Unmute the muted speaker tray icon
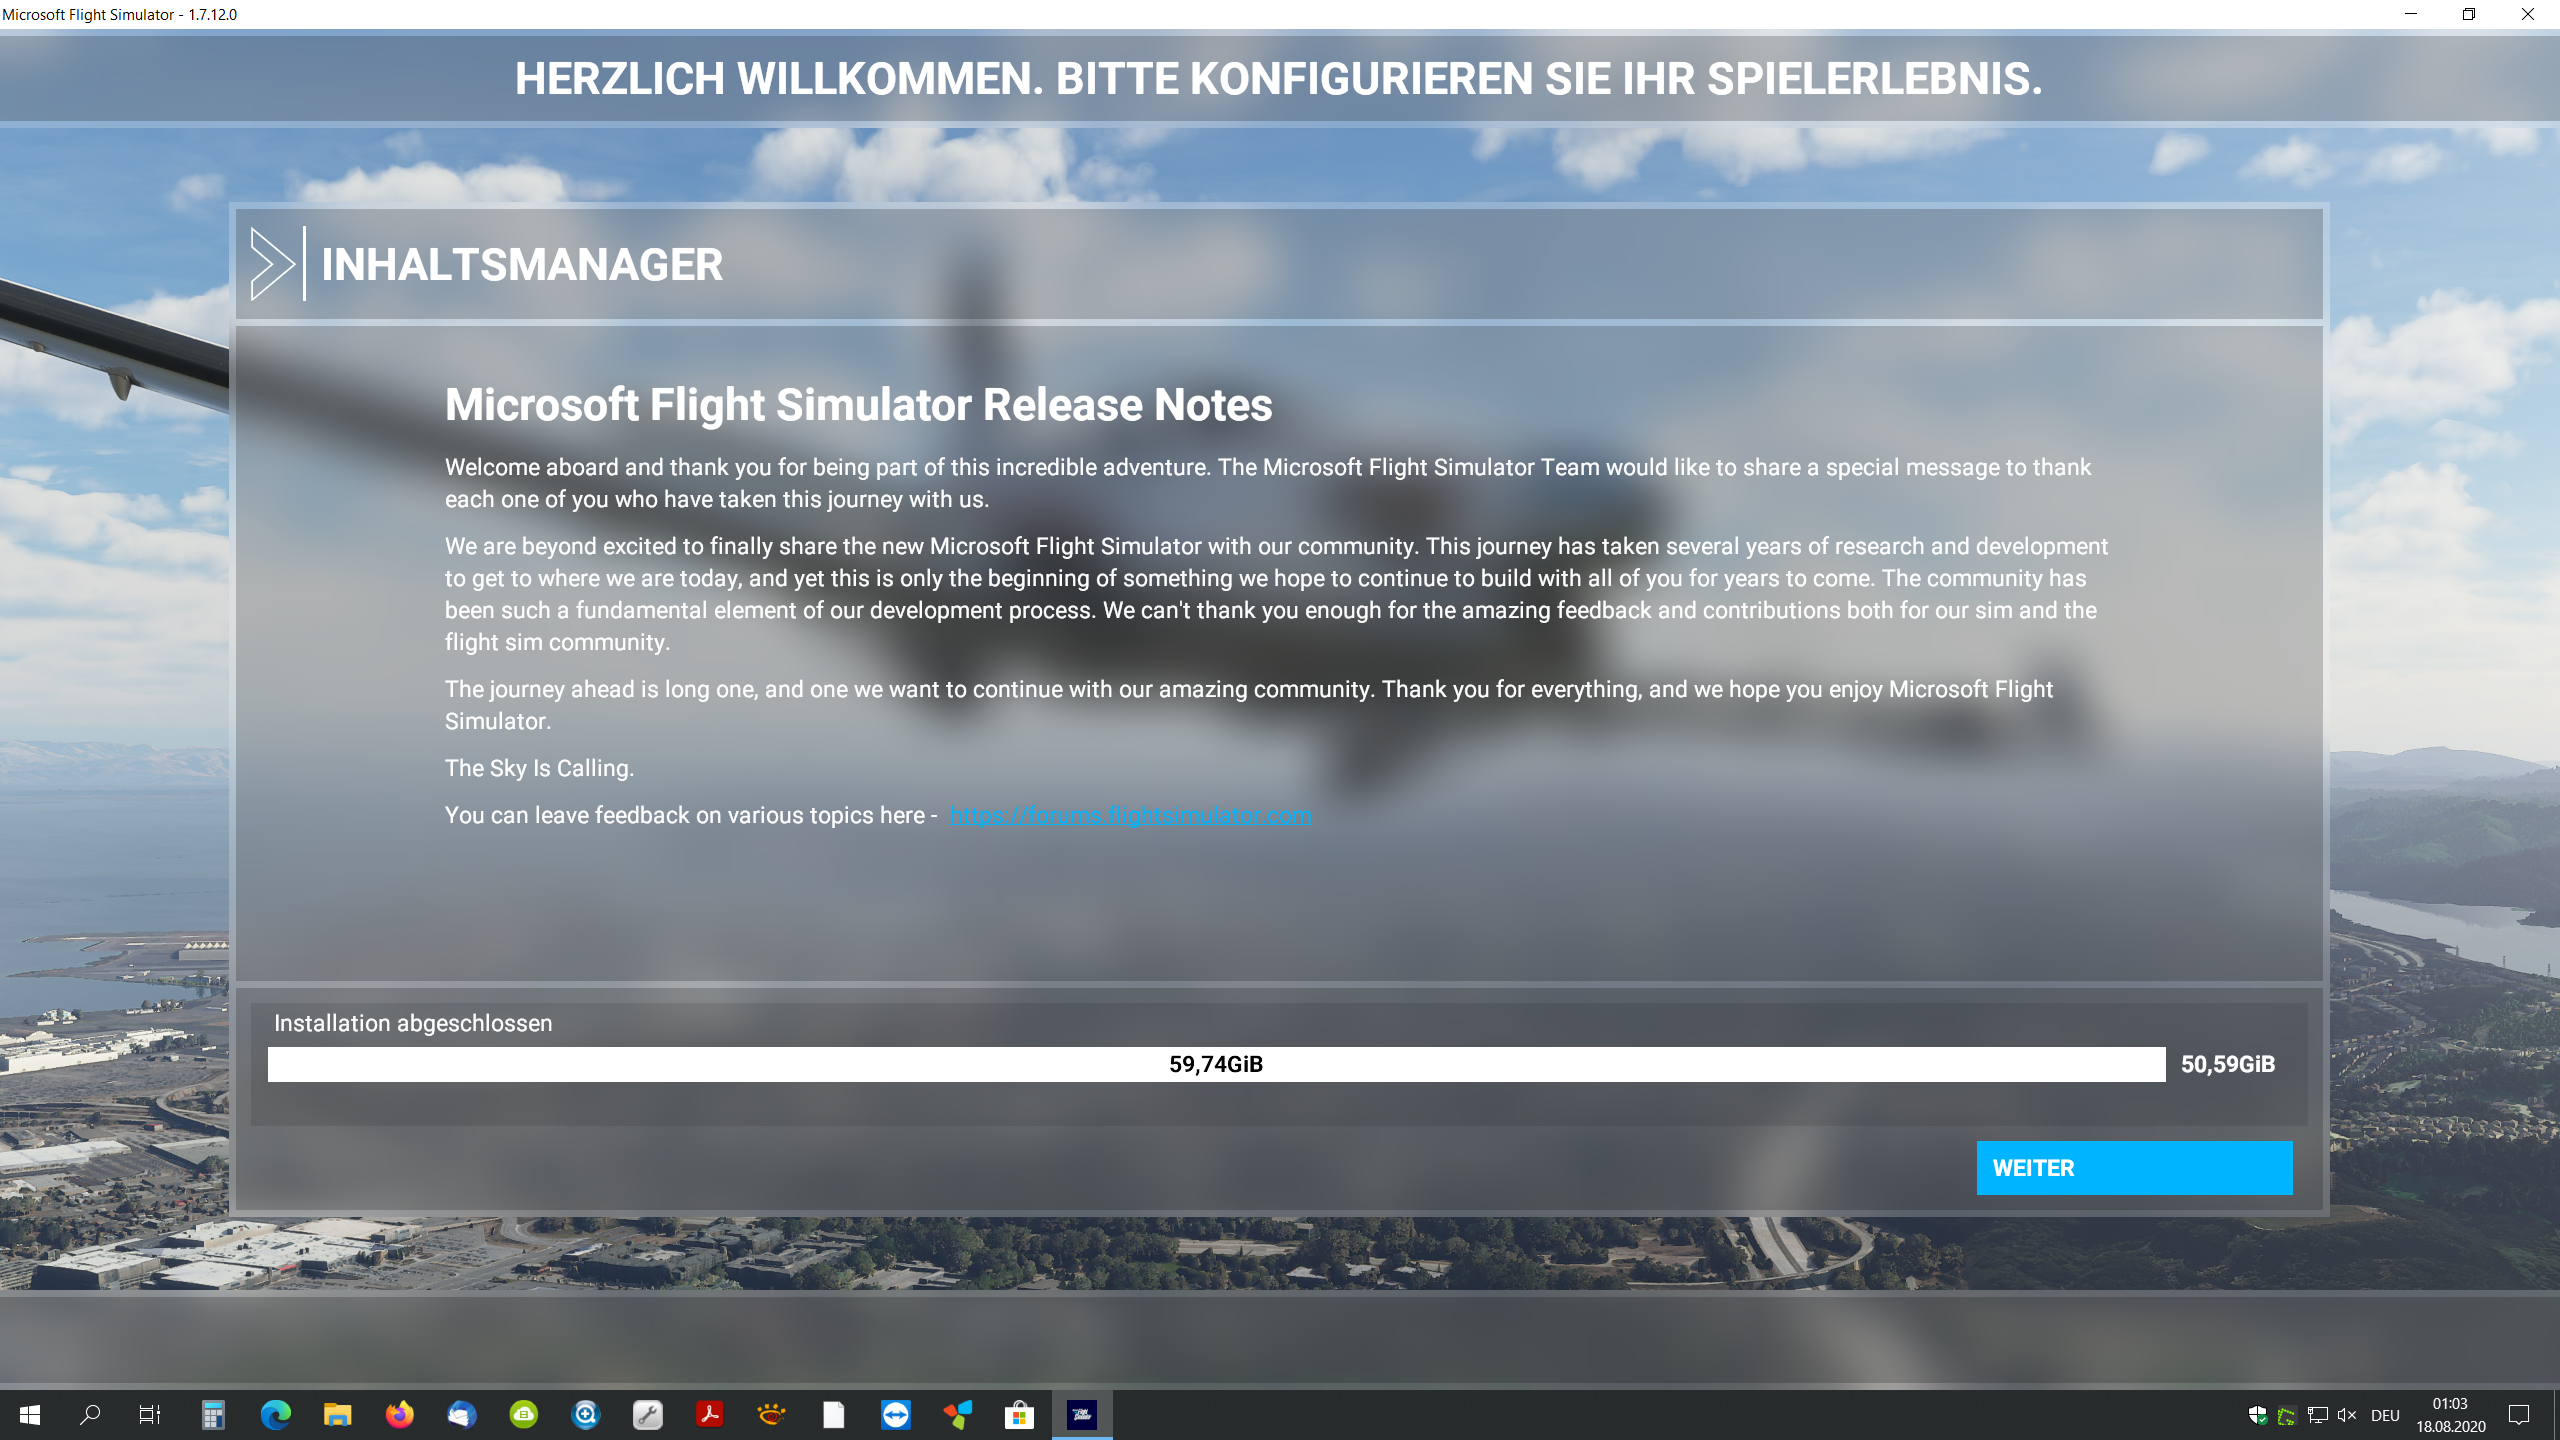This screenshot has height=1440, width=2560. point(2347,1415)
